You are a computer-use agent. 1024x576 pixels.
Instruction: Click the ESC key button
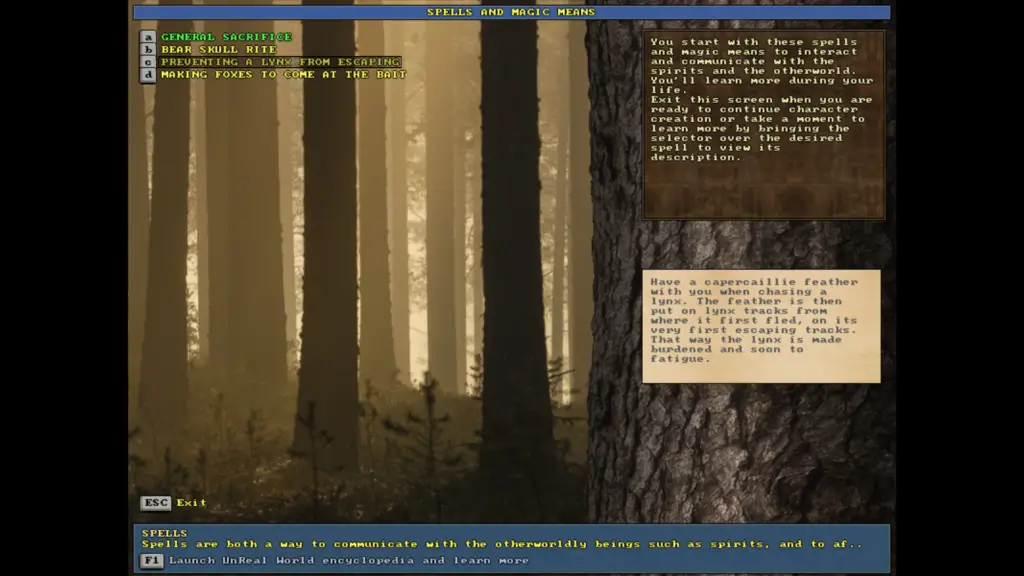point(155,503)
